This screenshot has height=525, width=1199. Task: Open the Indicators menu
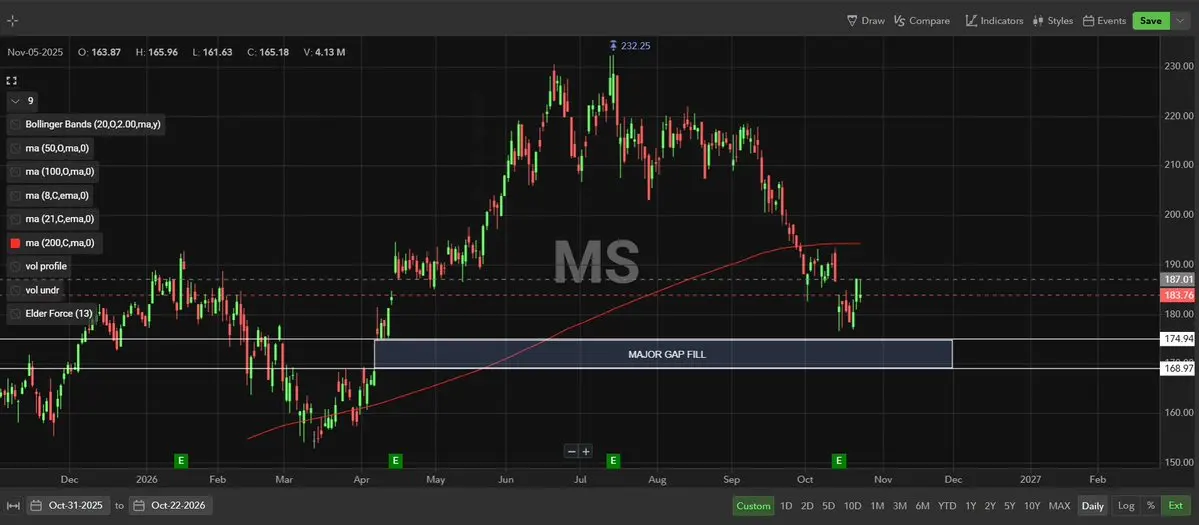pos(994,21)
